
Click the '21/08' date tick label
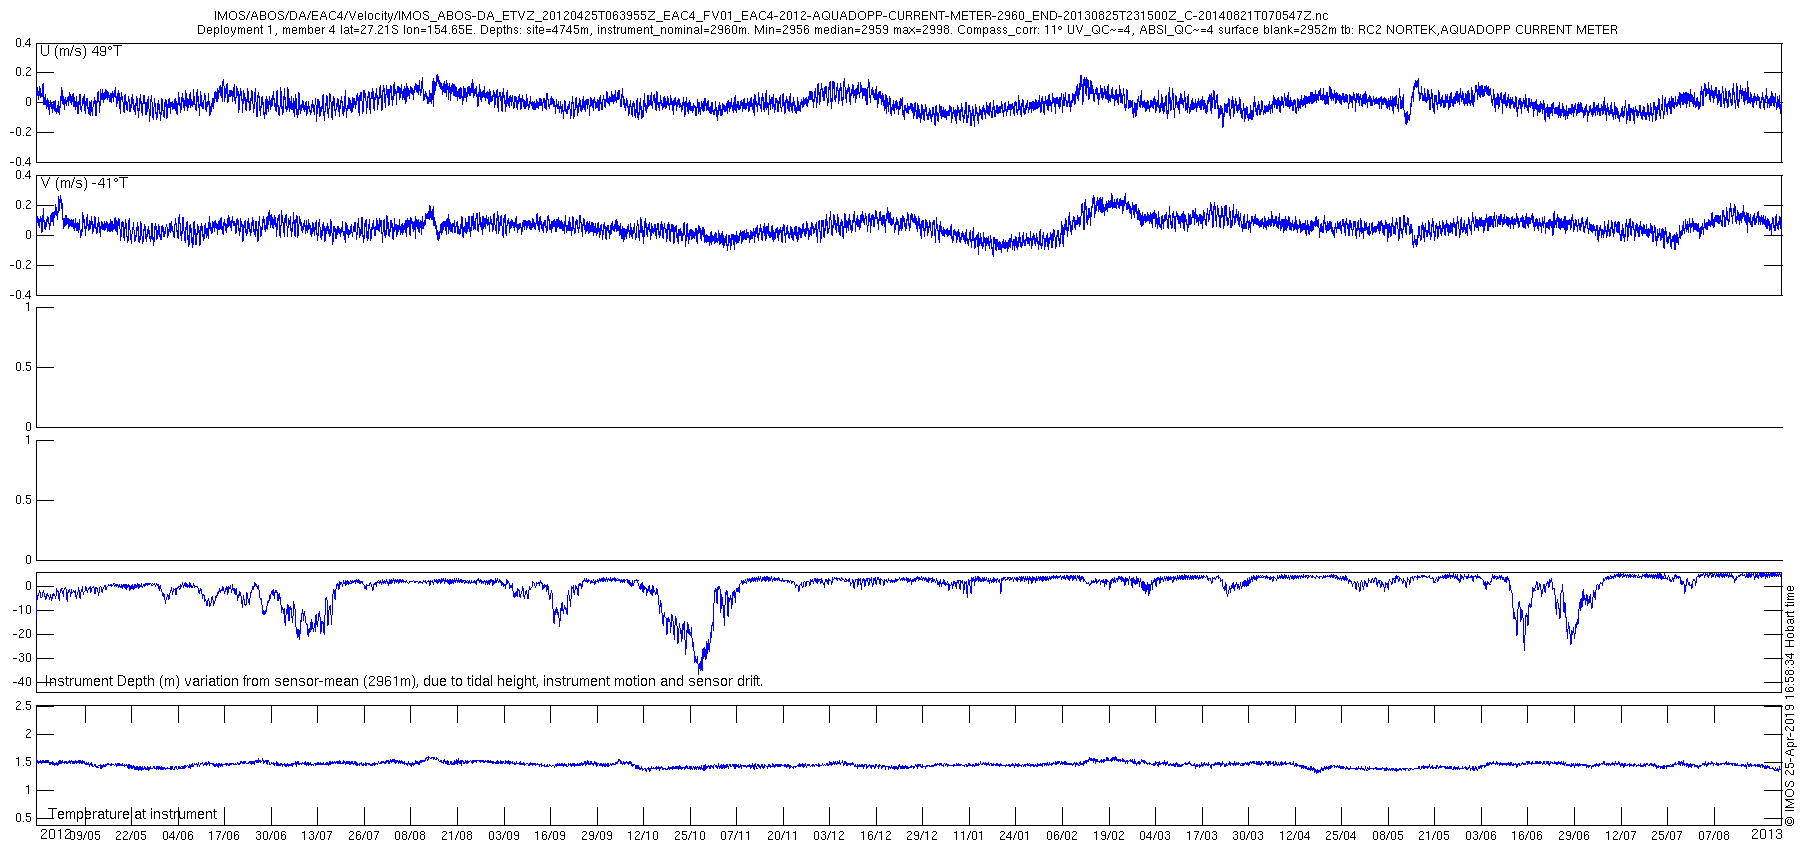(457, 836)
